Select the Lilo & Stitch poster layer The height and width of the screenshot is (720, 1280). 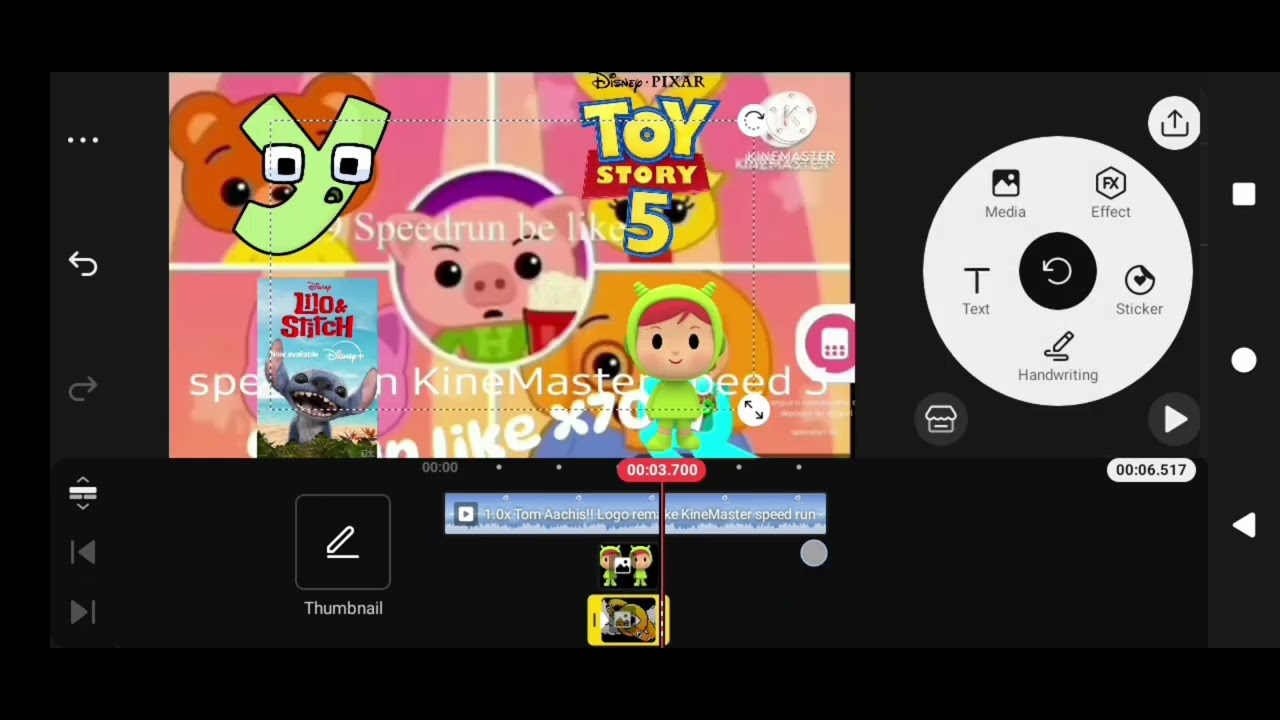[x=318, y=368]
